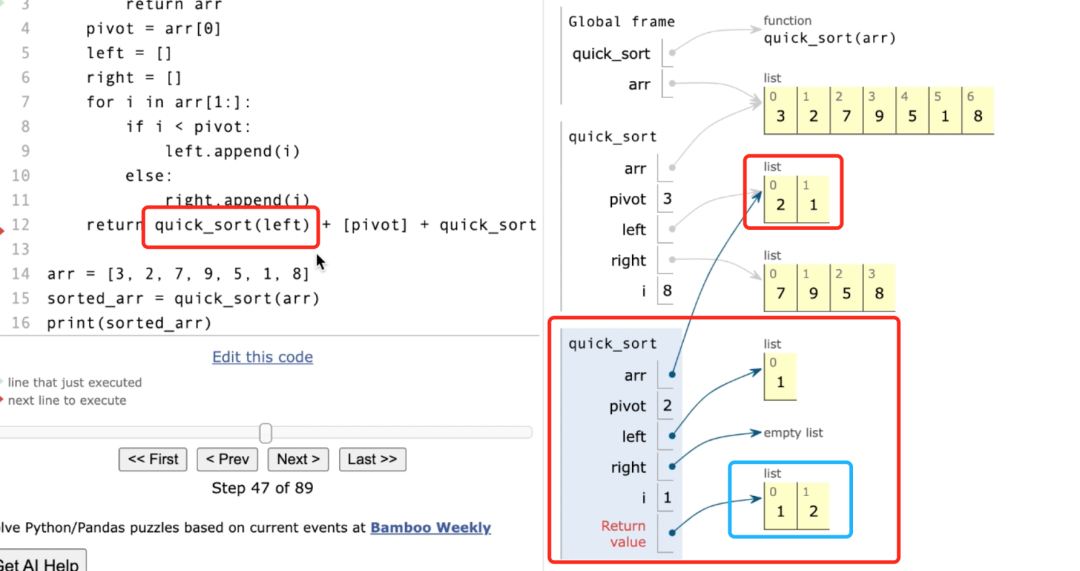This screenshot has width=1080, height=571.
Task: Click the single-element list containing 1
Action: tap(780, 376)
